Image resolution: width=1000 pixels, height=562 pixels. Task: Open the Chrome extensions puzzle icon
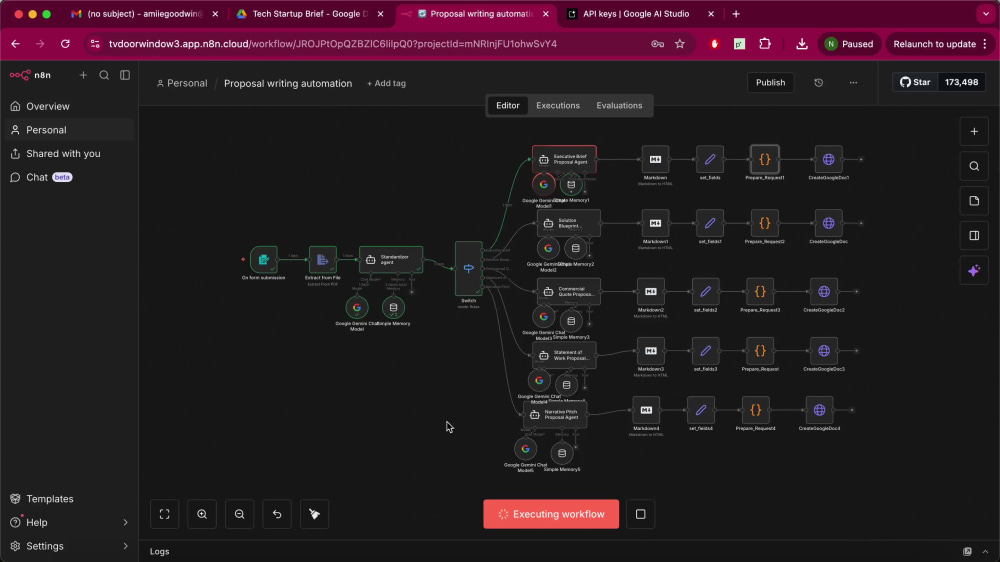pos(765,44)
